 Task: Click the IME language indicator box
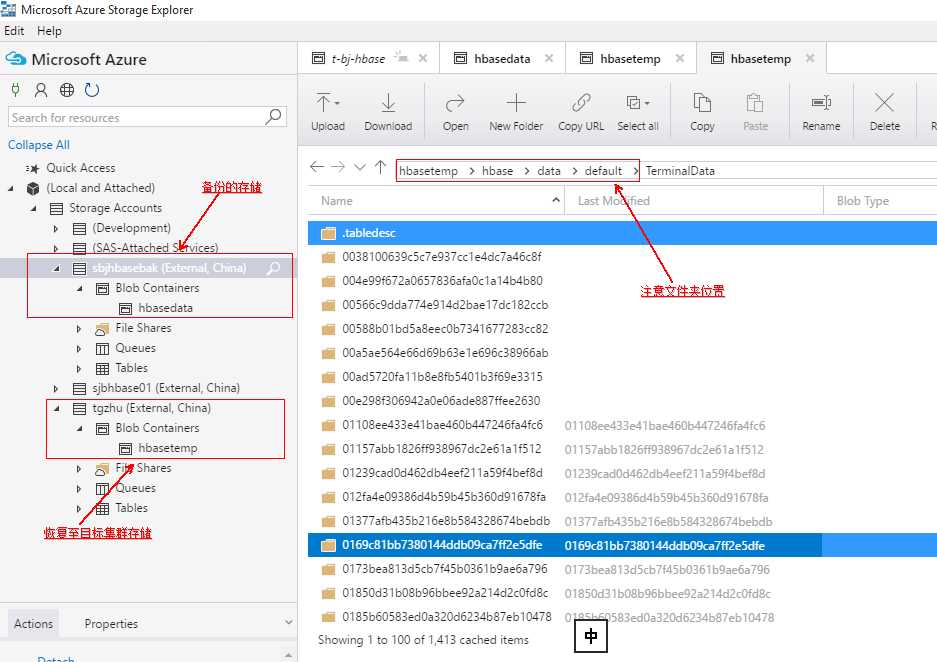click(590, 636)
